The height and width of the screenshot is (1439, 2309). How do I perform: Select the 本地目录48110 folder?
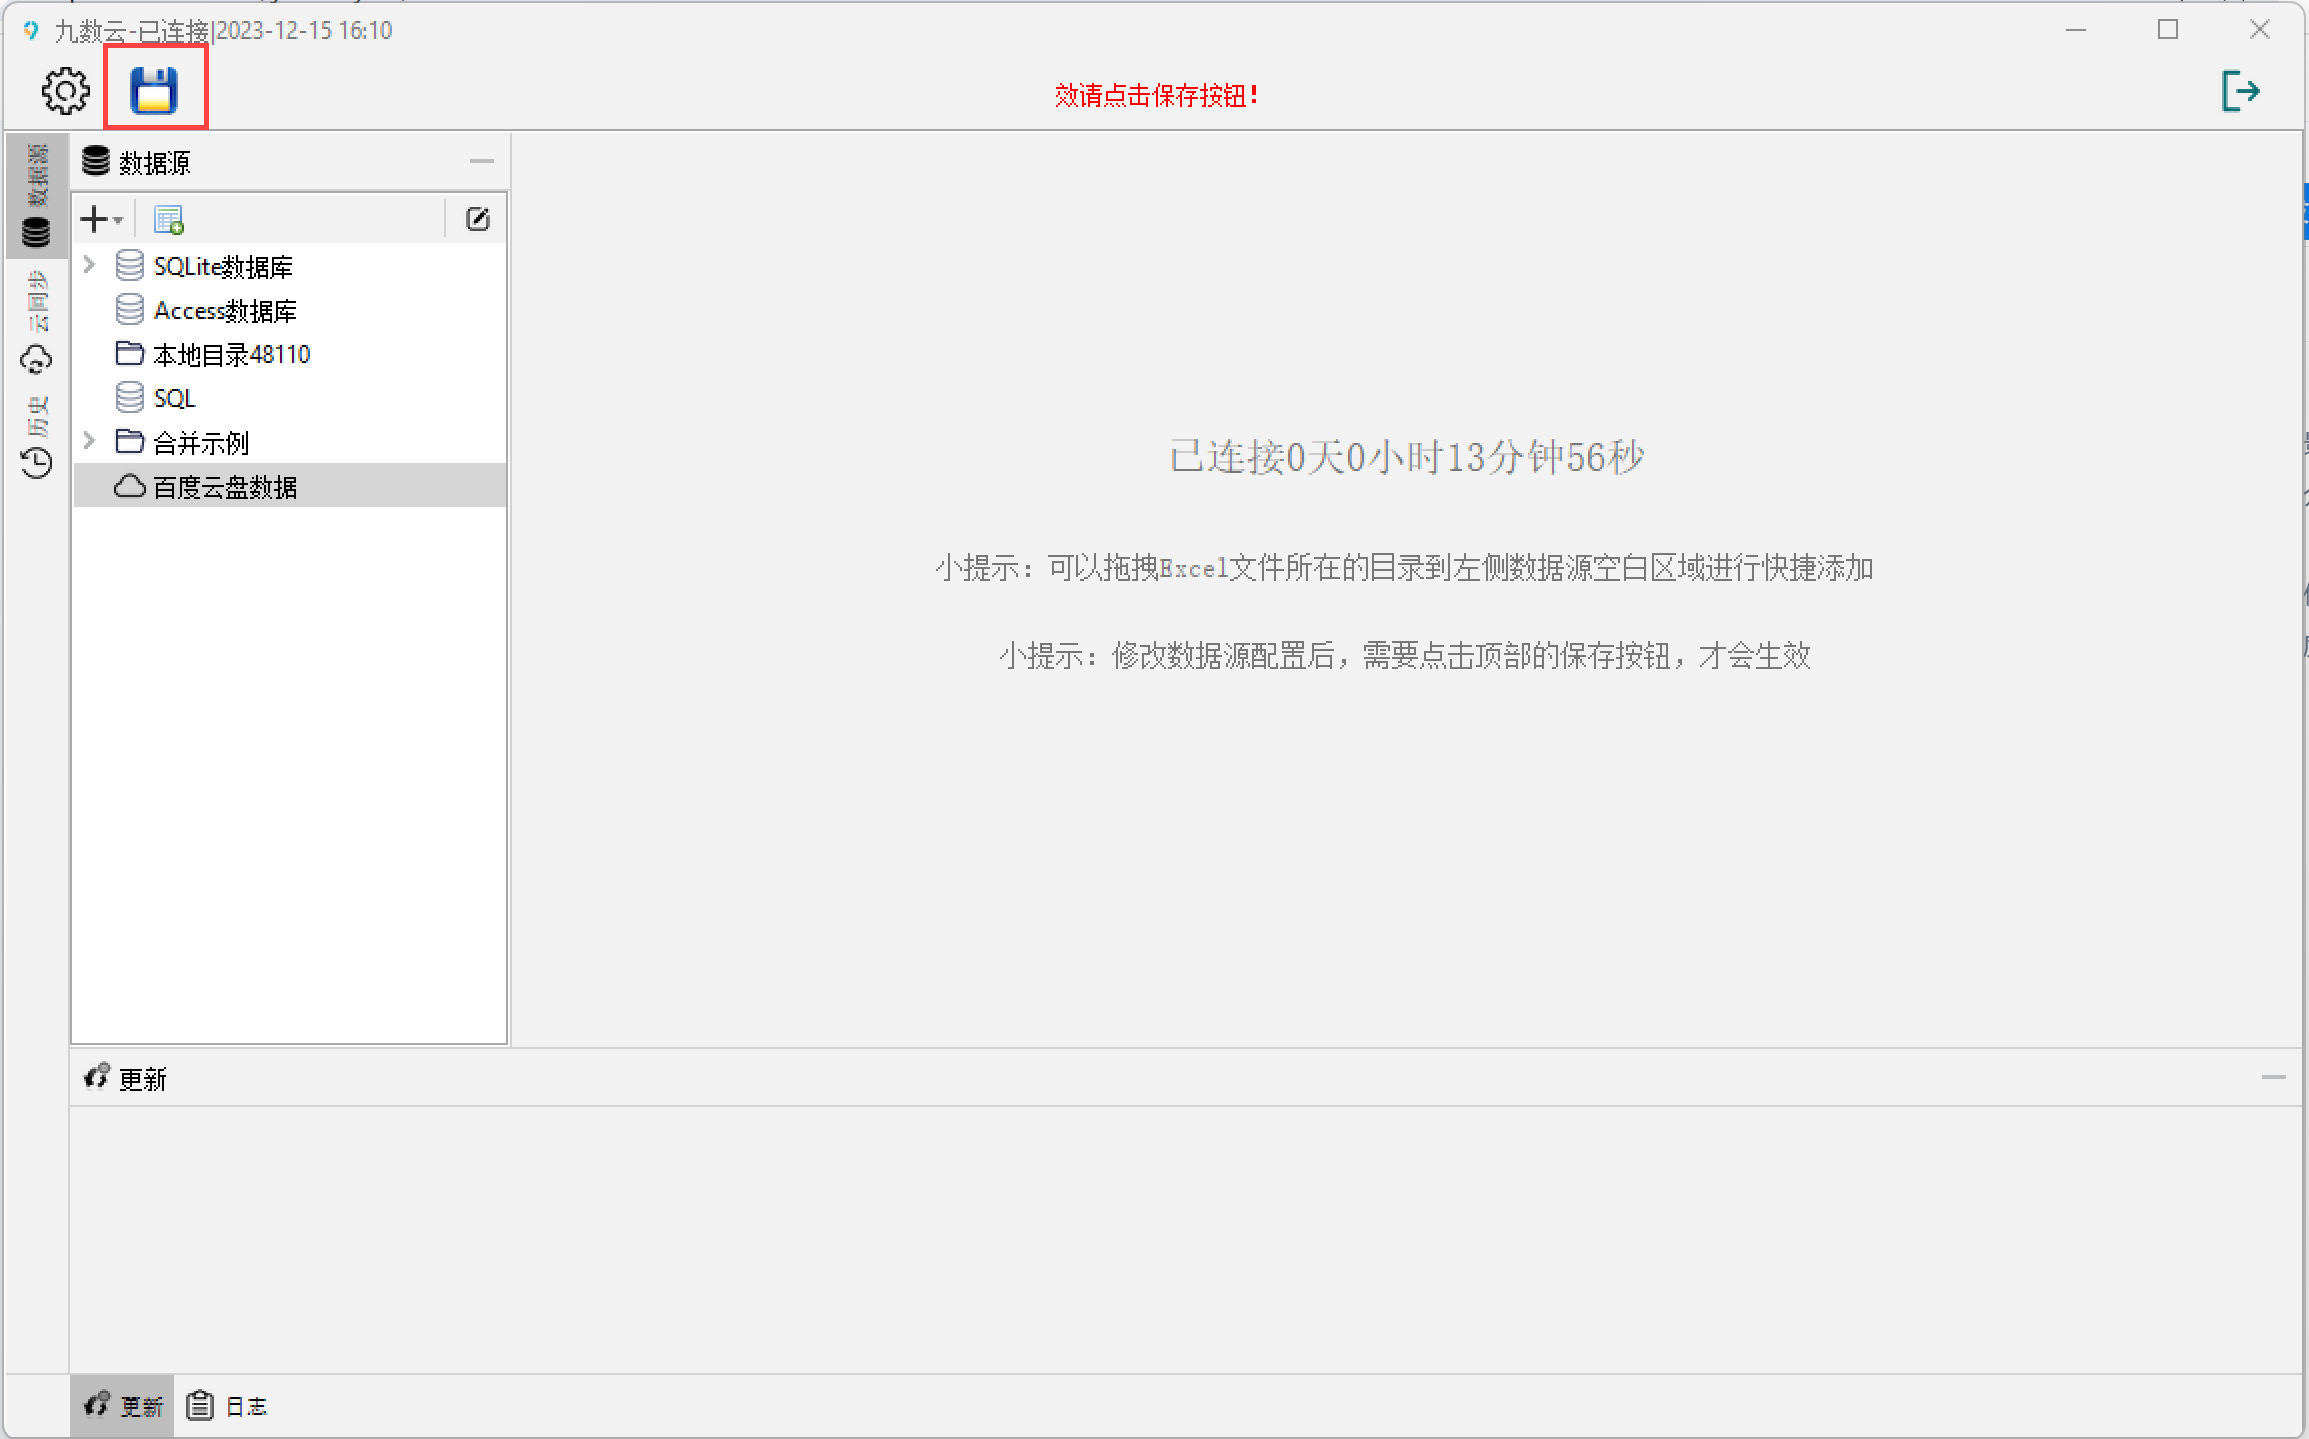231,355
